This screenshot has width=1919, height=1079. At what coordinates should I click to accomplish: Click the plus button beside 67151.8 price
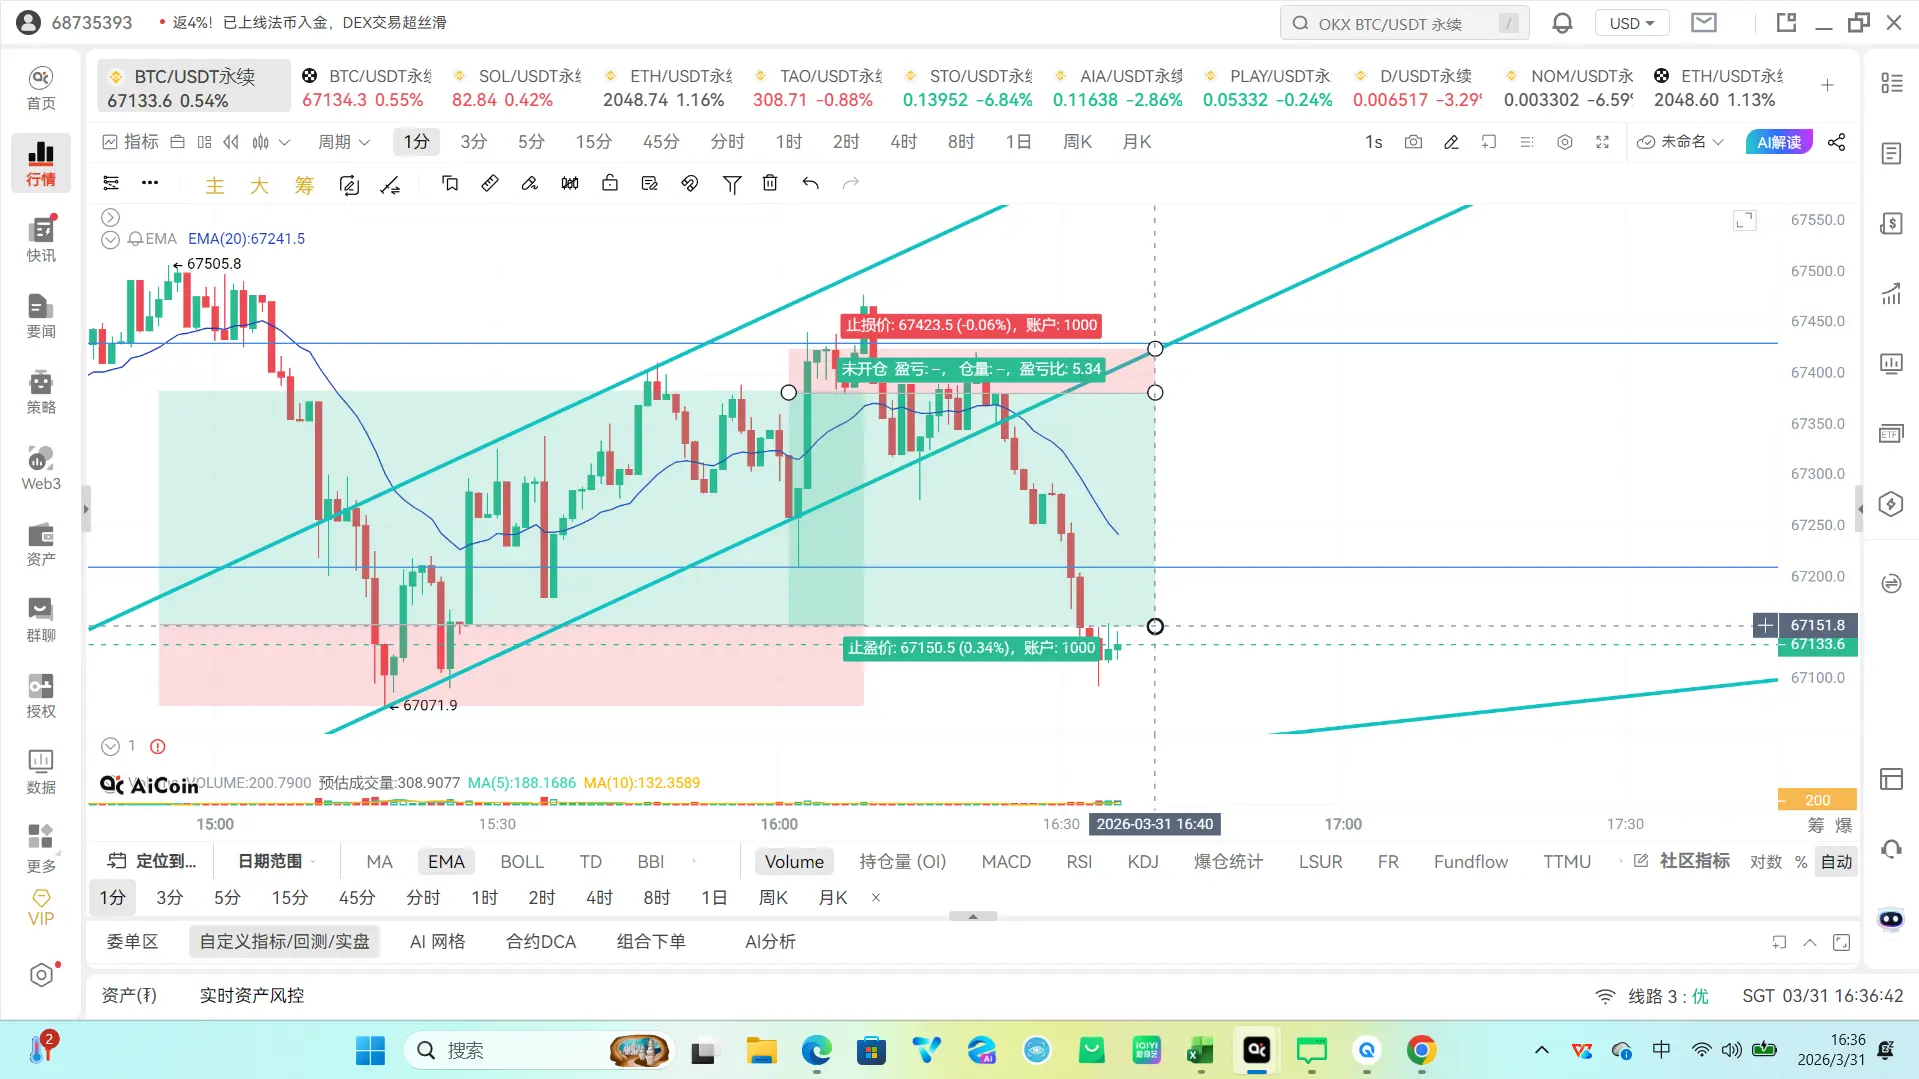pos(1765,626)
